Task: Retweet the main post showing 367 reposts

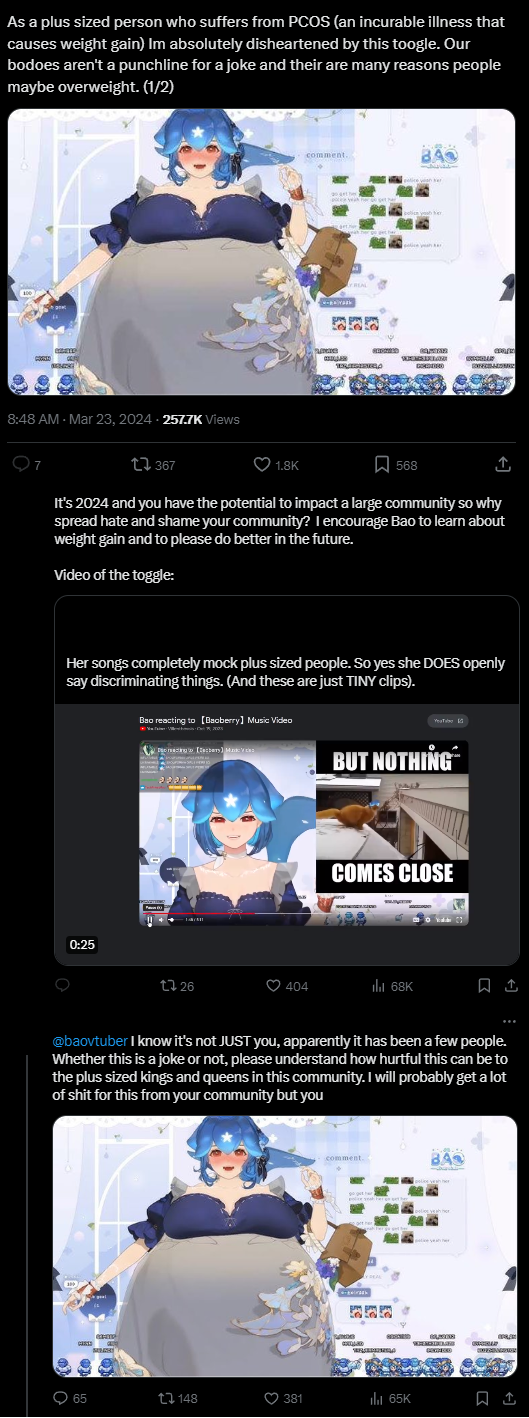Action: pyautogui.click(x=153, y=464)
